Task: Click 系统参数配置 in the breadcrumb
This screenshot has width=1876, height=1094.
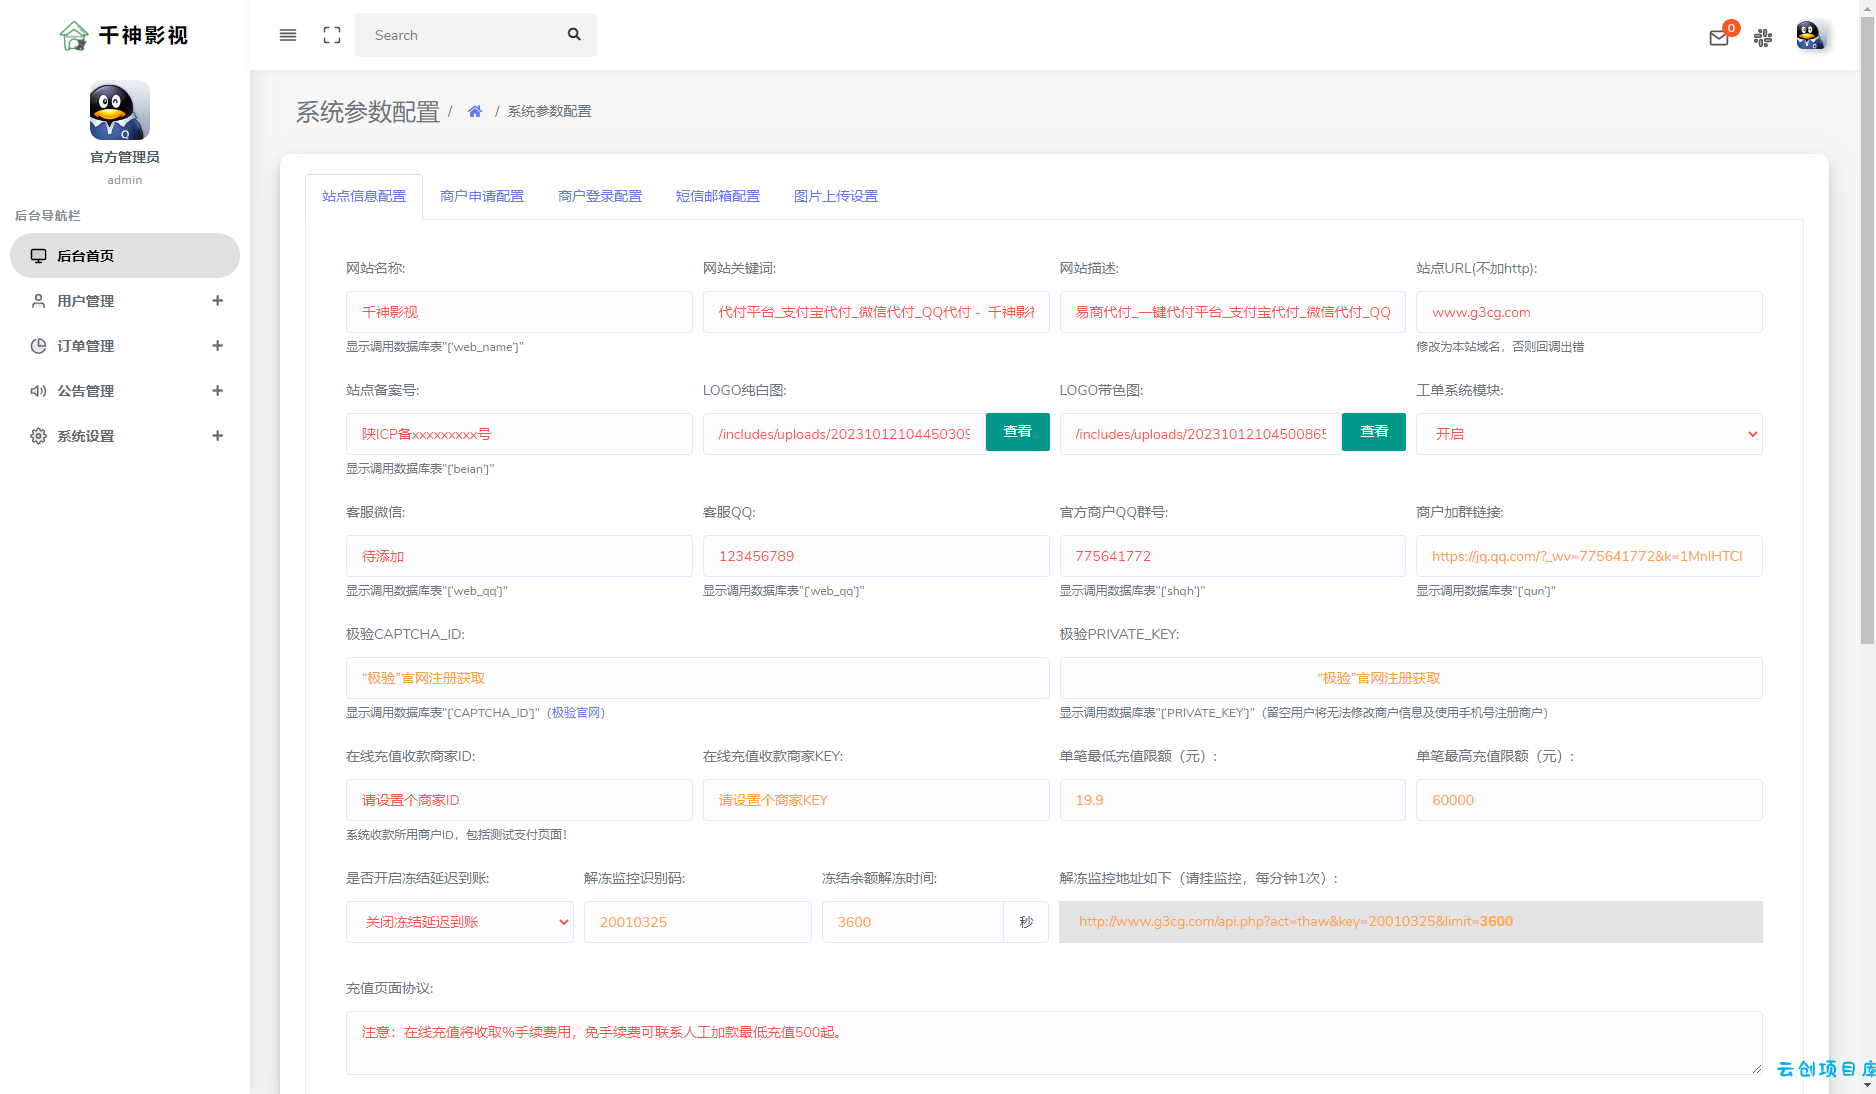Action: coord(549,111)
